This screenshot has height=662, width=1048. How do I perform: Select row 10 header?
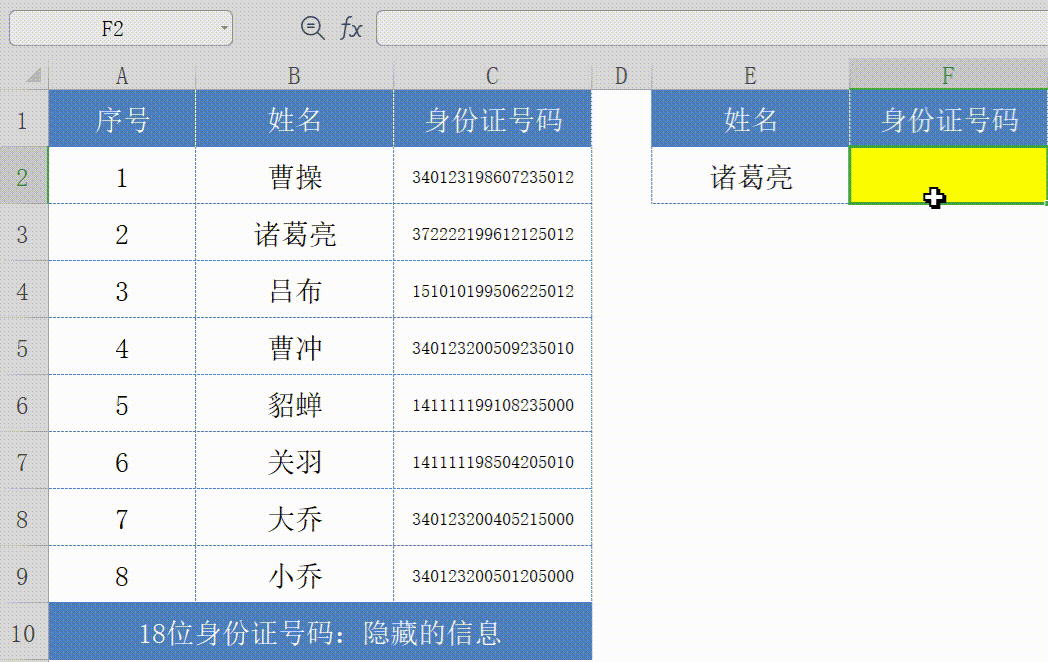(23, 633)
